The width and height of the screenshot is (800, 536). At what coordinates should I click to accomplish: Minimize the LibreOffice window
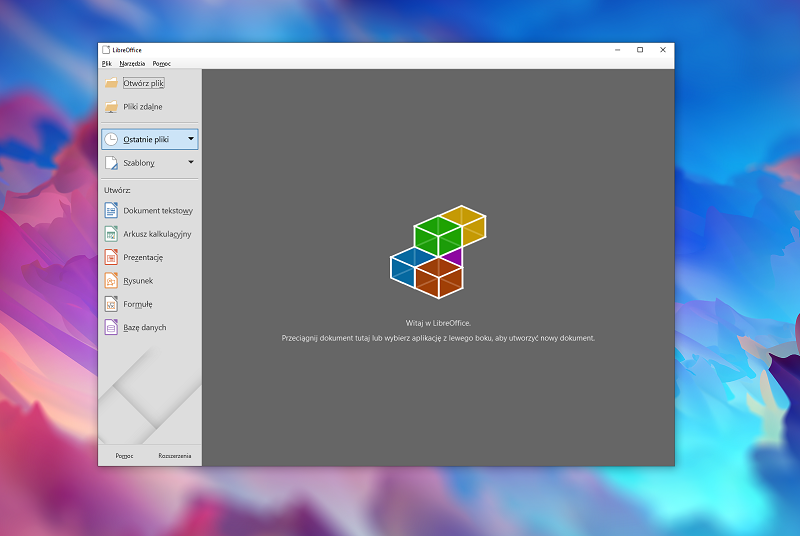(x=617, y=49)
